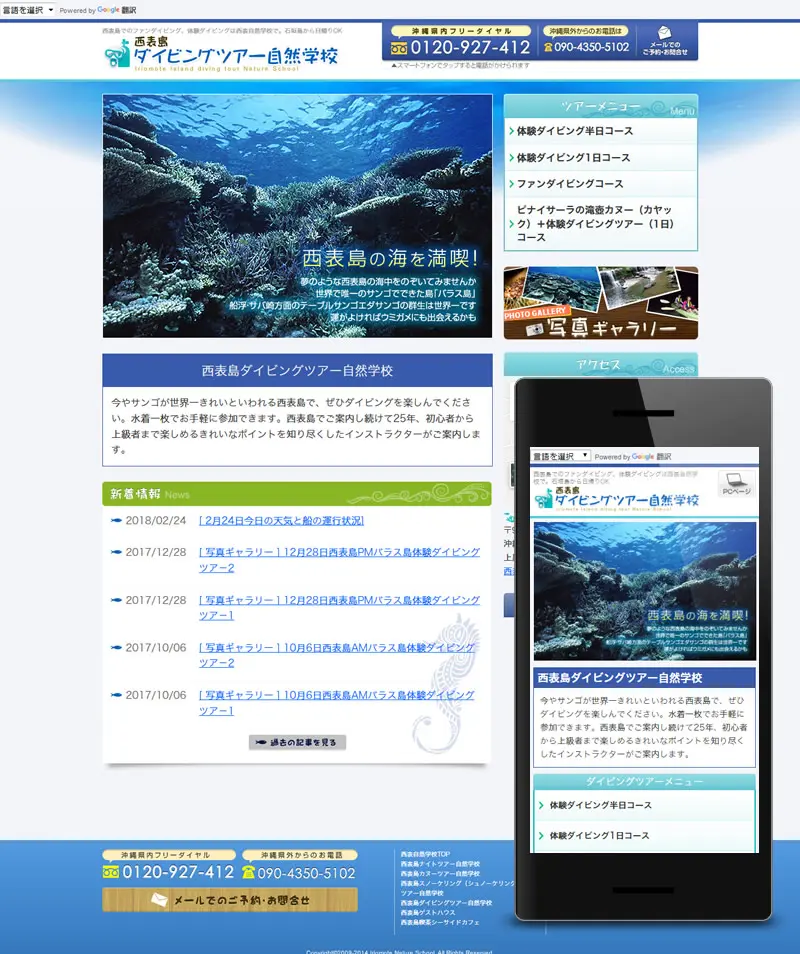Open the 2月24日今日の天気と船の運行状況 news link
Image resolution: width=800 pixels, height=954 pixels.
point(281,521)
